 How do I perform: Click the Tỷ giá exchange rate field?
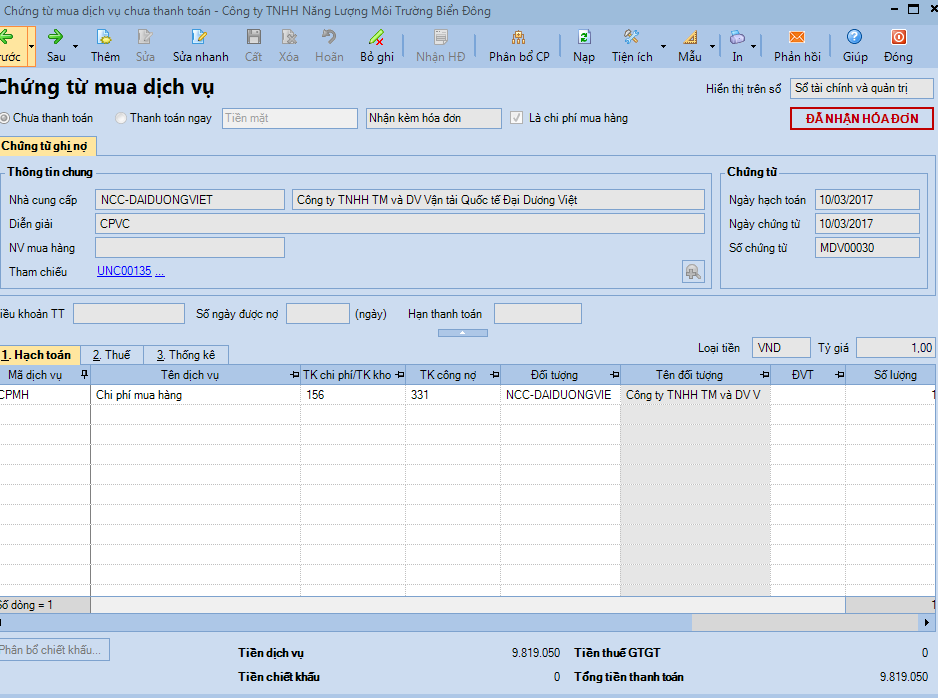click(895, 348)
